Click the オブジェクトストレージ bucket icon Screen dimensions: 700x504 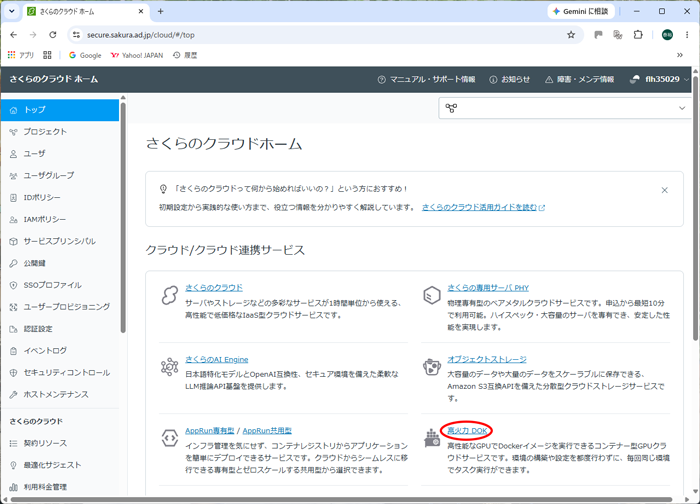[432, 367]
